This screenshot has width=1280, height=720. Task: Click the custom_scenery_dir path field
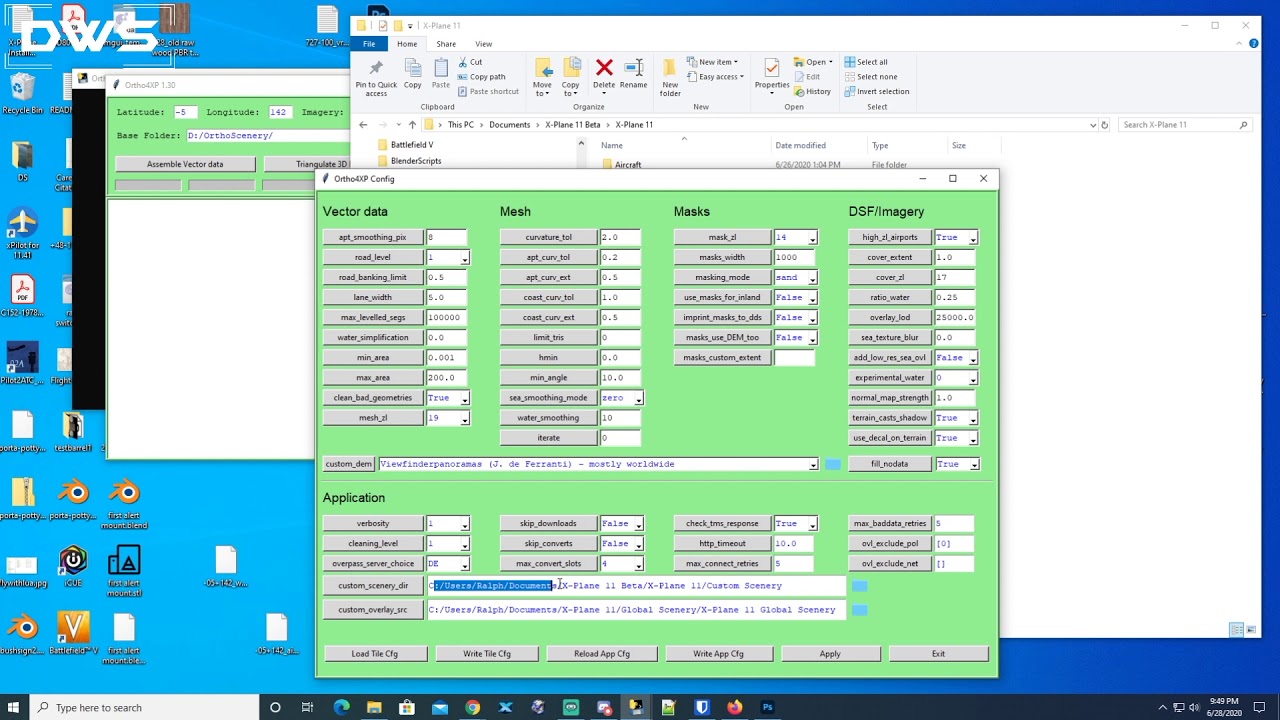pyautogui.click(x=636, y=586)
